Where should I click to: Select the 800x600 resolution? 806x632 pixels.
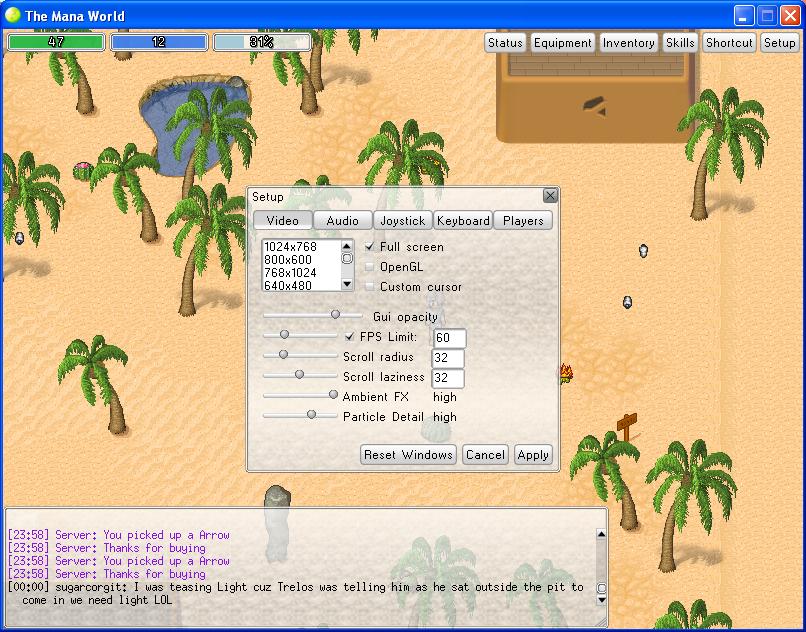(301, 260)
